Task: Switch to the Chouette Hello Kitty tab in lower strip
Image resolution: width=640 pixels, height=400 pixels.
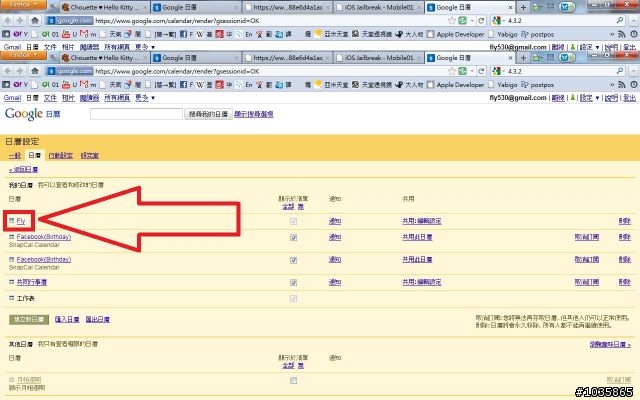Action: click(104, 58)
